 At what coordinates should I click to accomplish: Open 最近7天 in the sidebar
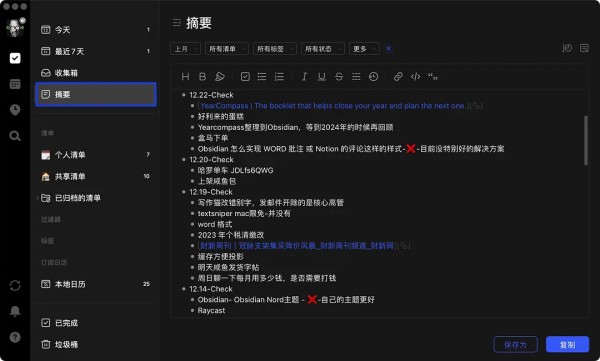coord(96,51)
